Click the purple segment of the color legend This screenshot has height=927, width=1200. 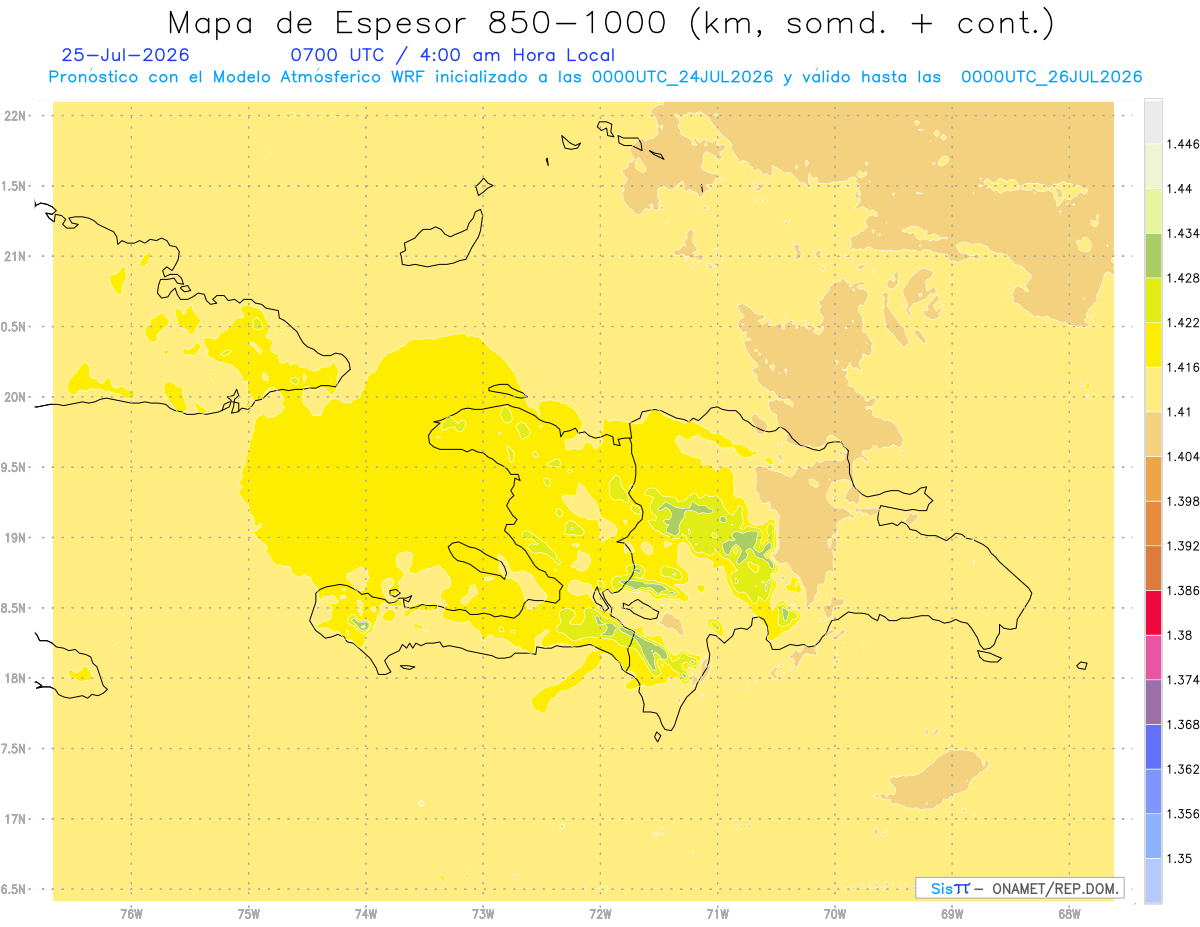click(x=1153, y=702)
